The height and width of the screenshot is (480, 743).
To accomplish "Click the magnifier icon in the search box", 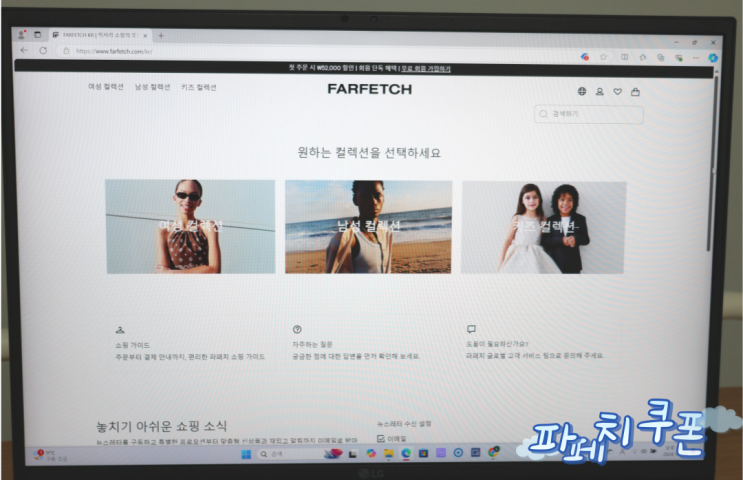I will [544, 114].
